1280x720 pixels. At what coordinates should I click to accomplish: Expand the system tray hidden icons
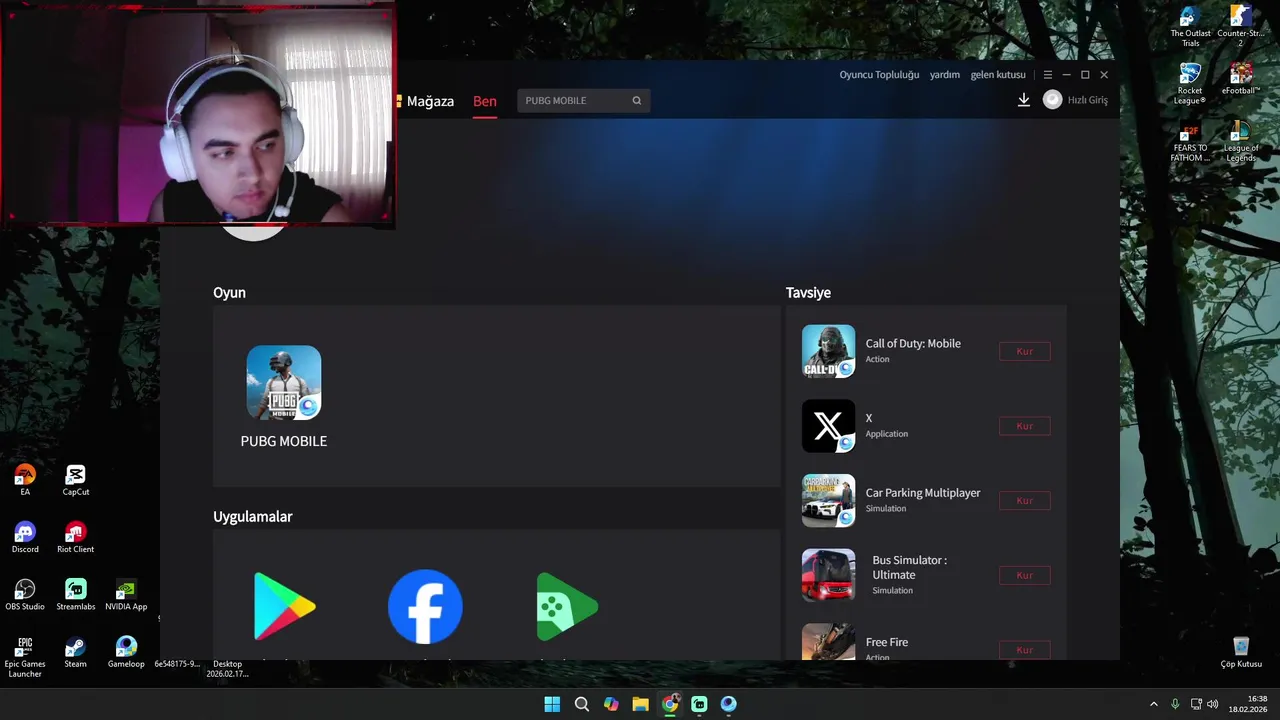(x=1153, y=704)
